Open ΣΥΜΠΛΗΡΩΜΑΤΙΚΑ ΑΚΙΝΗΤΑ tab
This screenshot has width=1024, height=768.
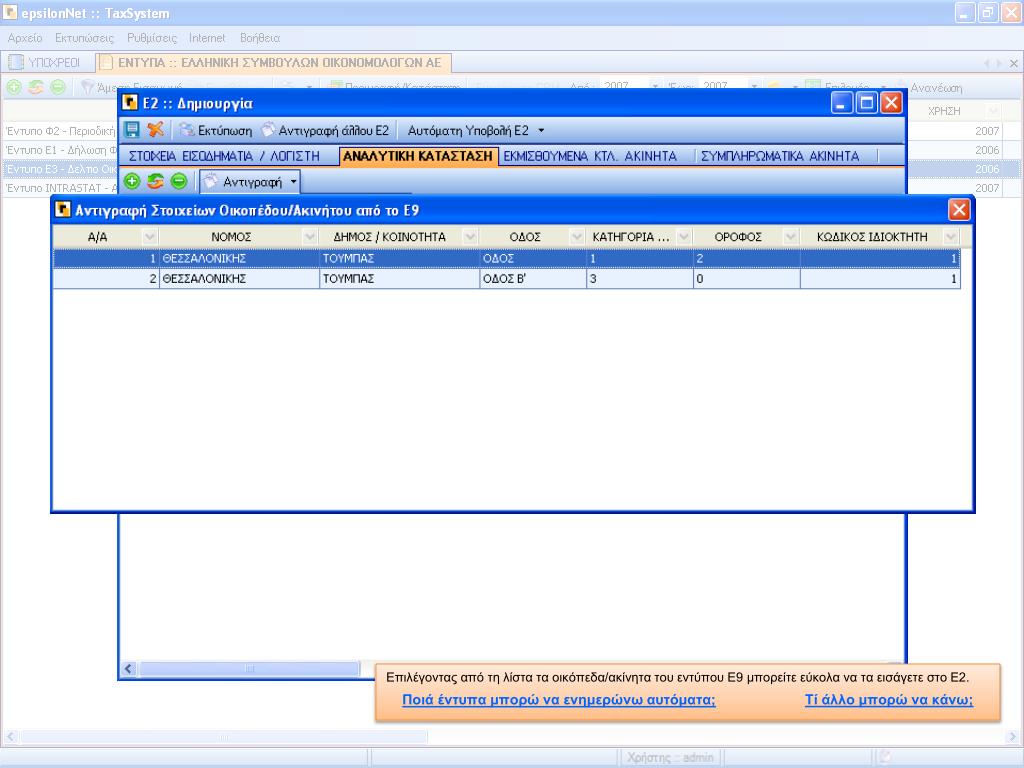pos(780,156)
